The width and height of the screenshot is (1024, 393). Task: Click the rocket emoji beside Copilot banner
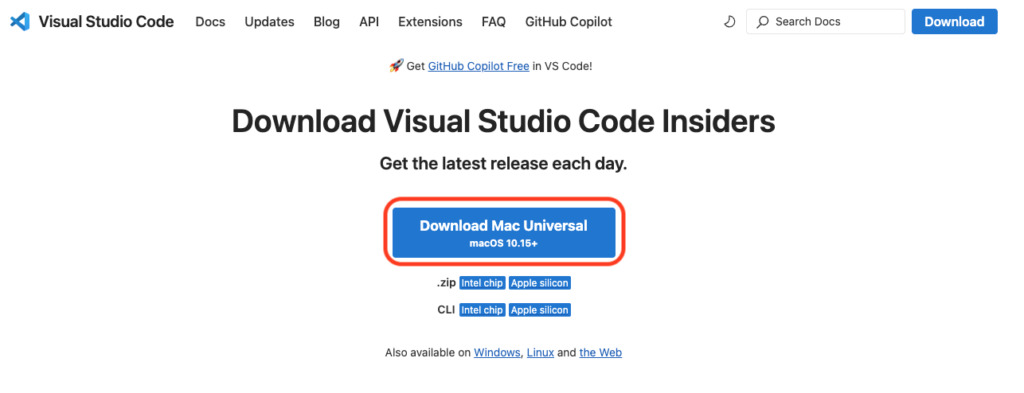pyautogui.click(x=396, y=66)
